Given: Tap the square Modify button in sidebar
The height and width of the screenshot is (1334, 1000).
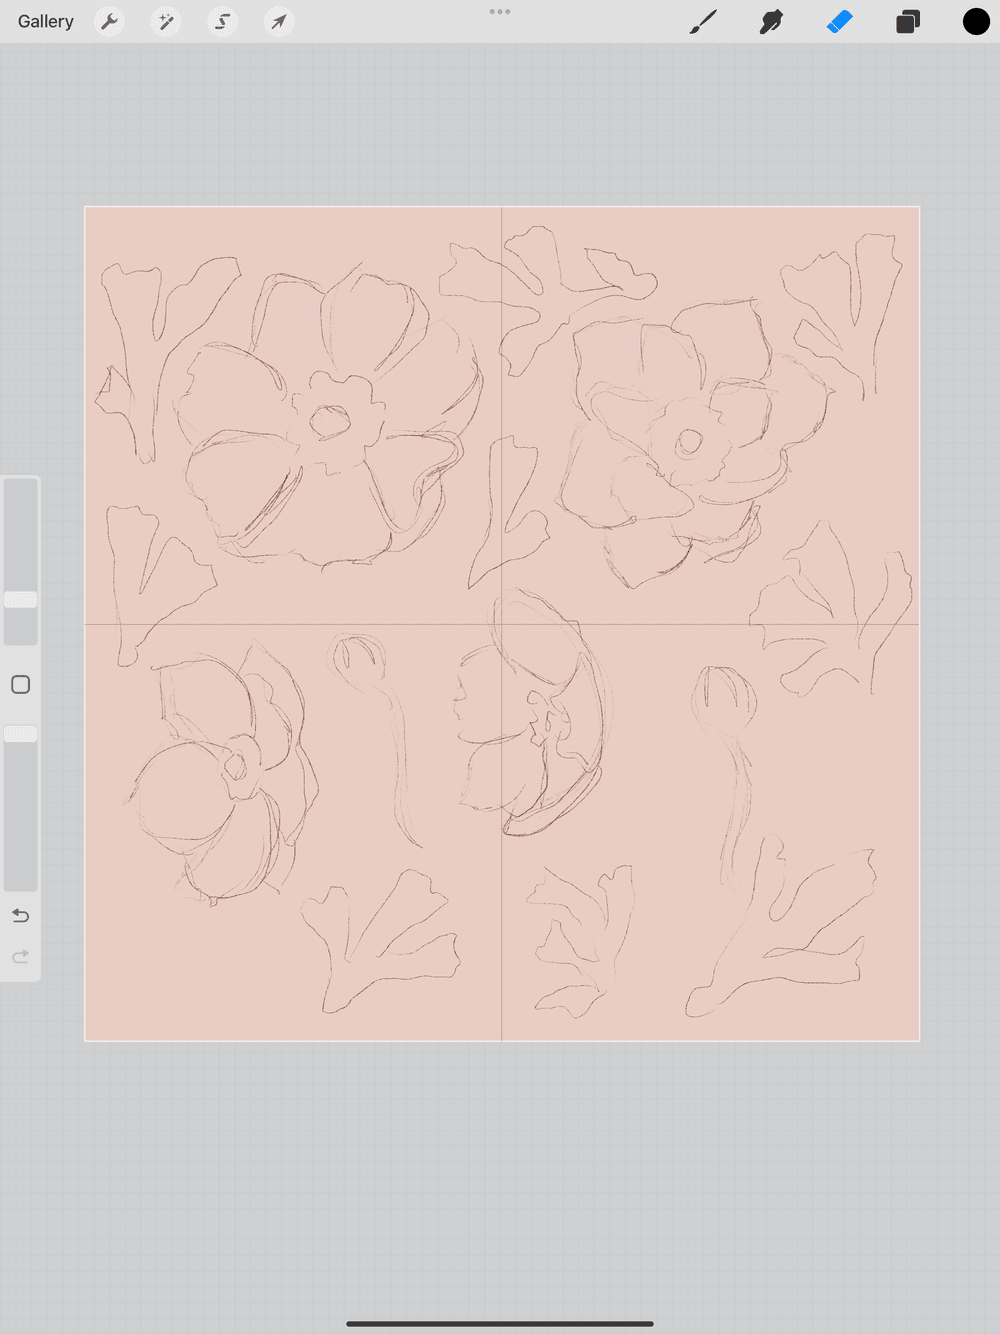Looking at the screenshot, I should (x=21, y=685).
